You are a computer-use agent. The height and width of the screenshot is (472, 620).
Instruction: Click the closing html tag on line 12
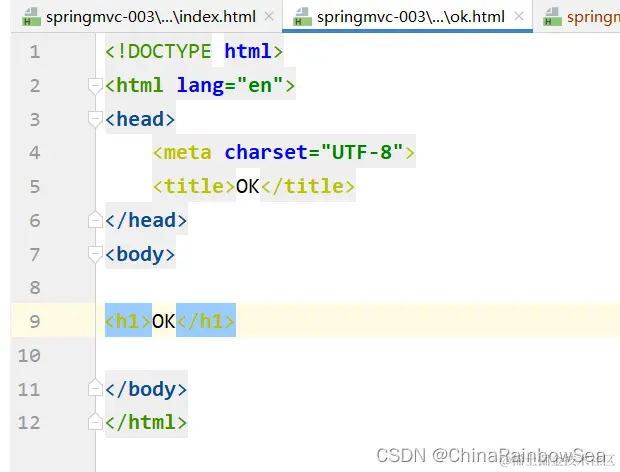146,422
